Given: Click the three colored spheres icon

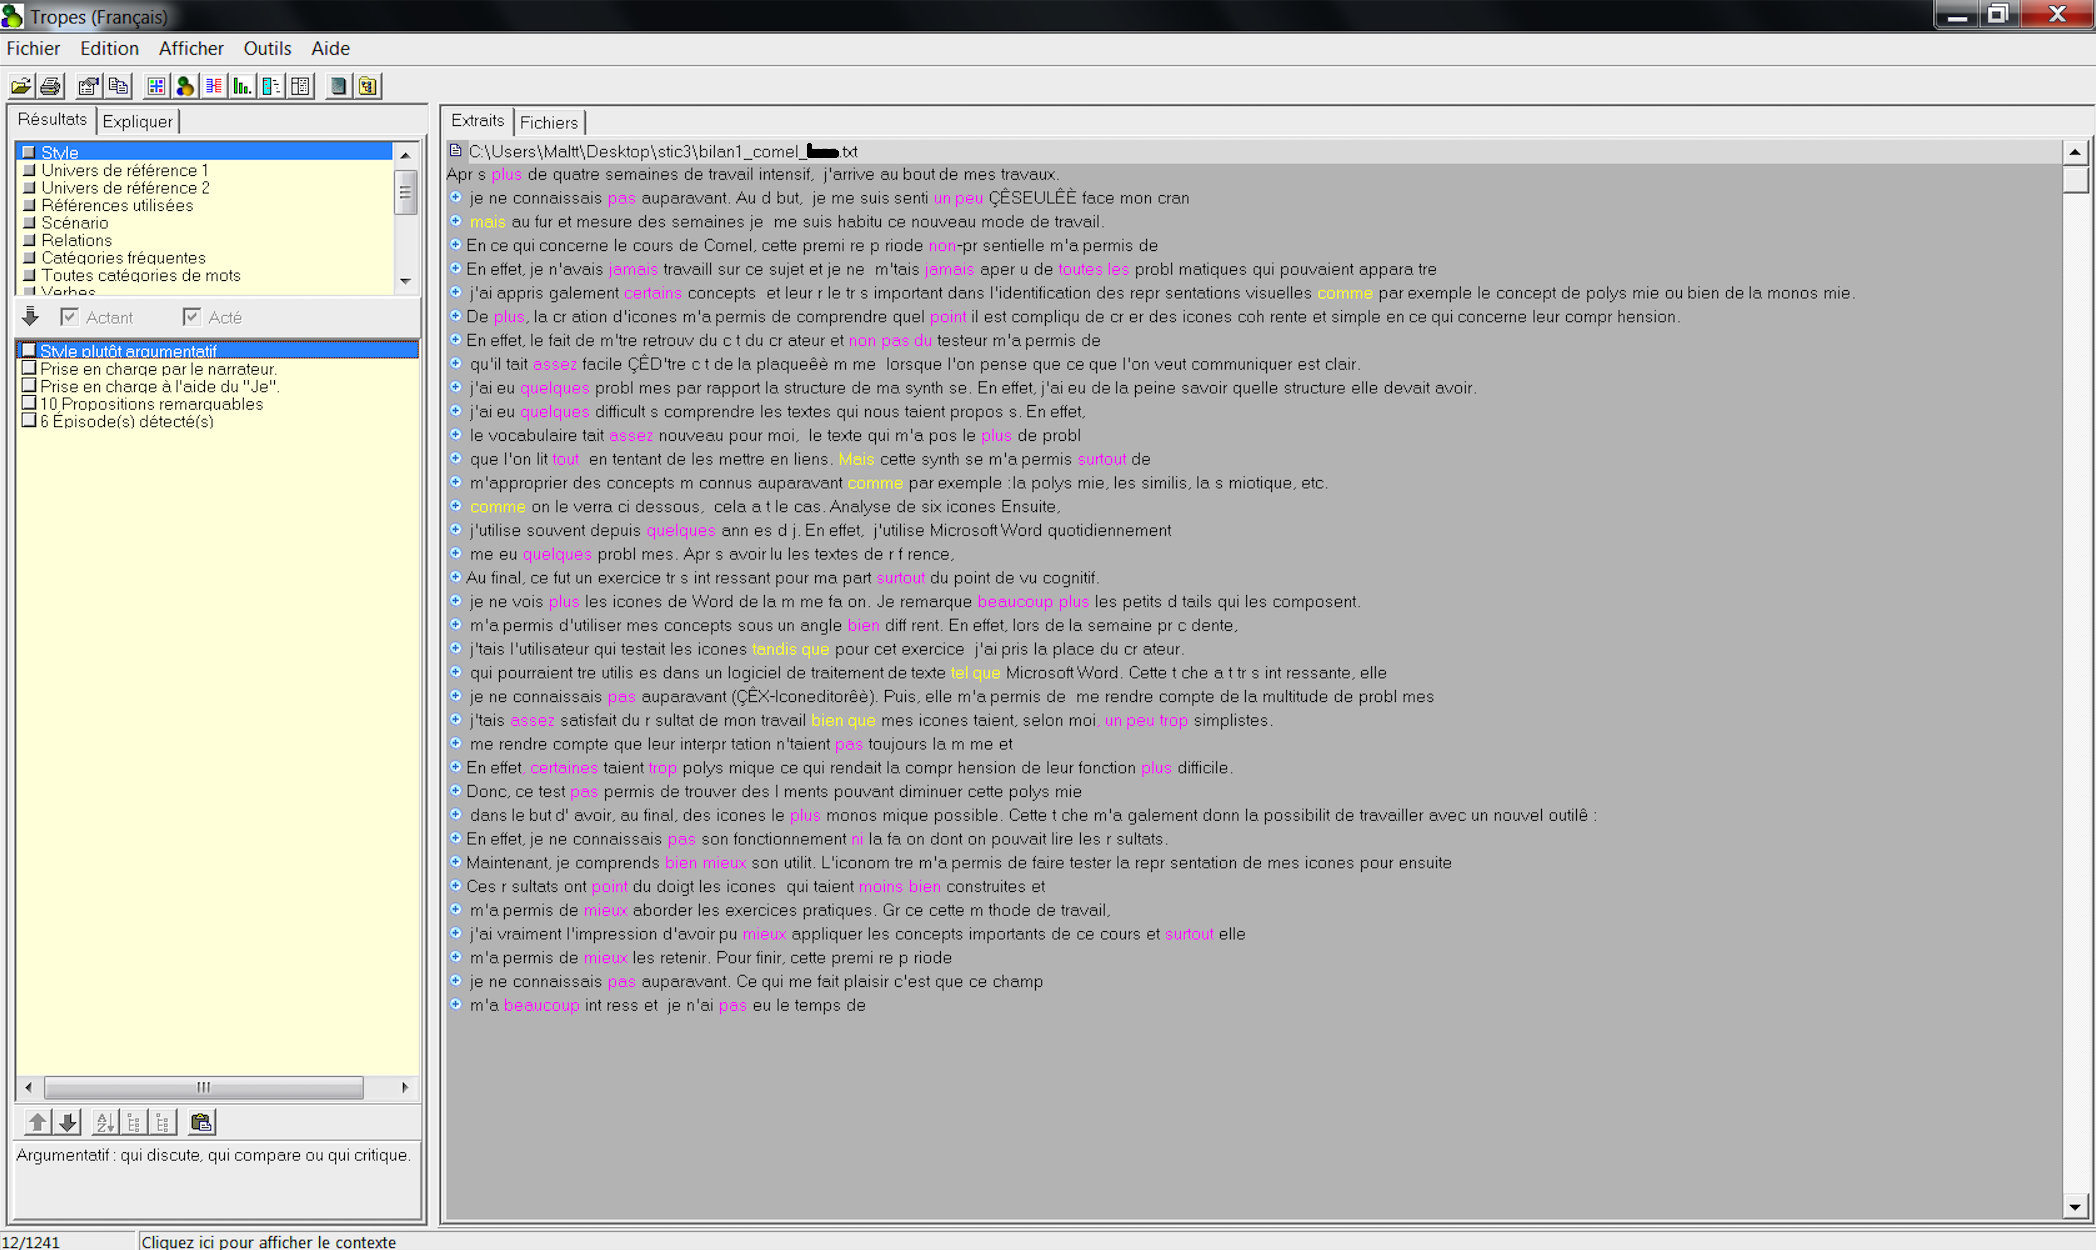Looking at the screenshot, I should coord(185,86).
